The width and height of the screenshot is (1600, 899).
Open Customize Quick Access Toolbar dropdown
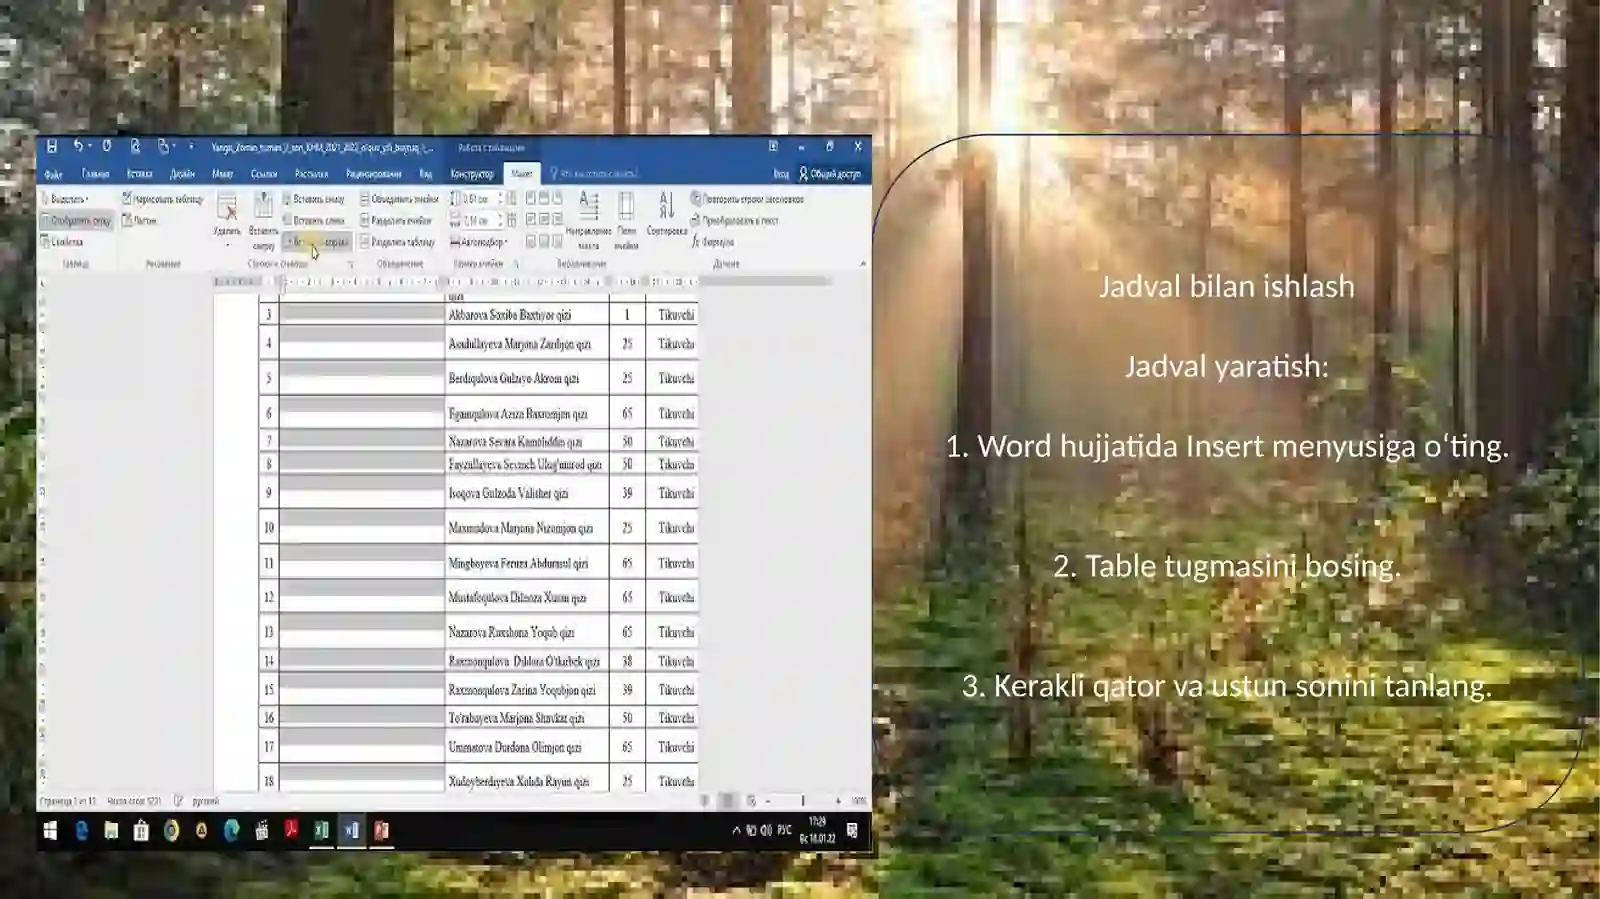point(191,146)
